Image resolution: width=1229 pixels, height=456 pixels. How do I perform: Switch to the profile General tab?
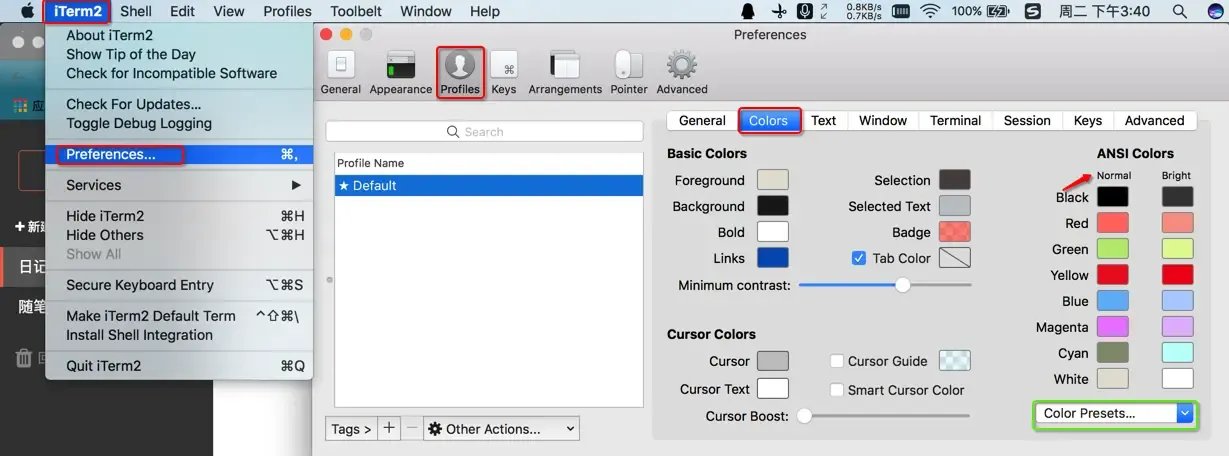point(702,120)
